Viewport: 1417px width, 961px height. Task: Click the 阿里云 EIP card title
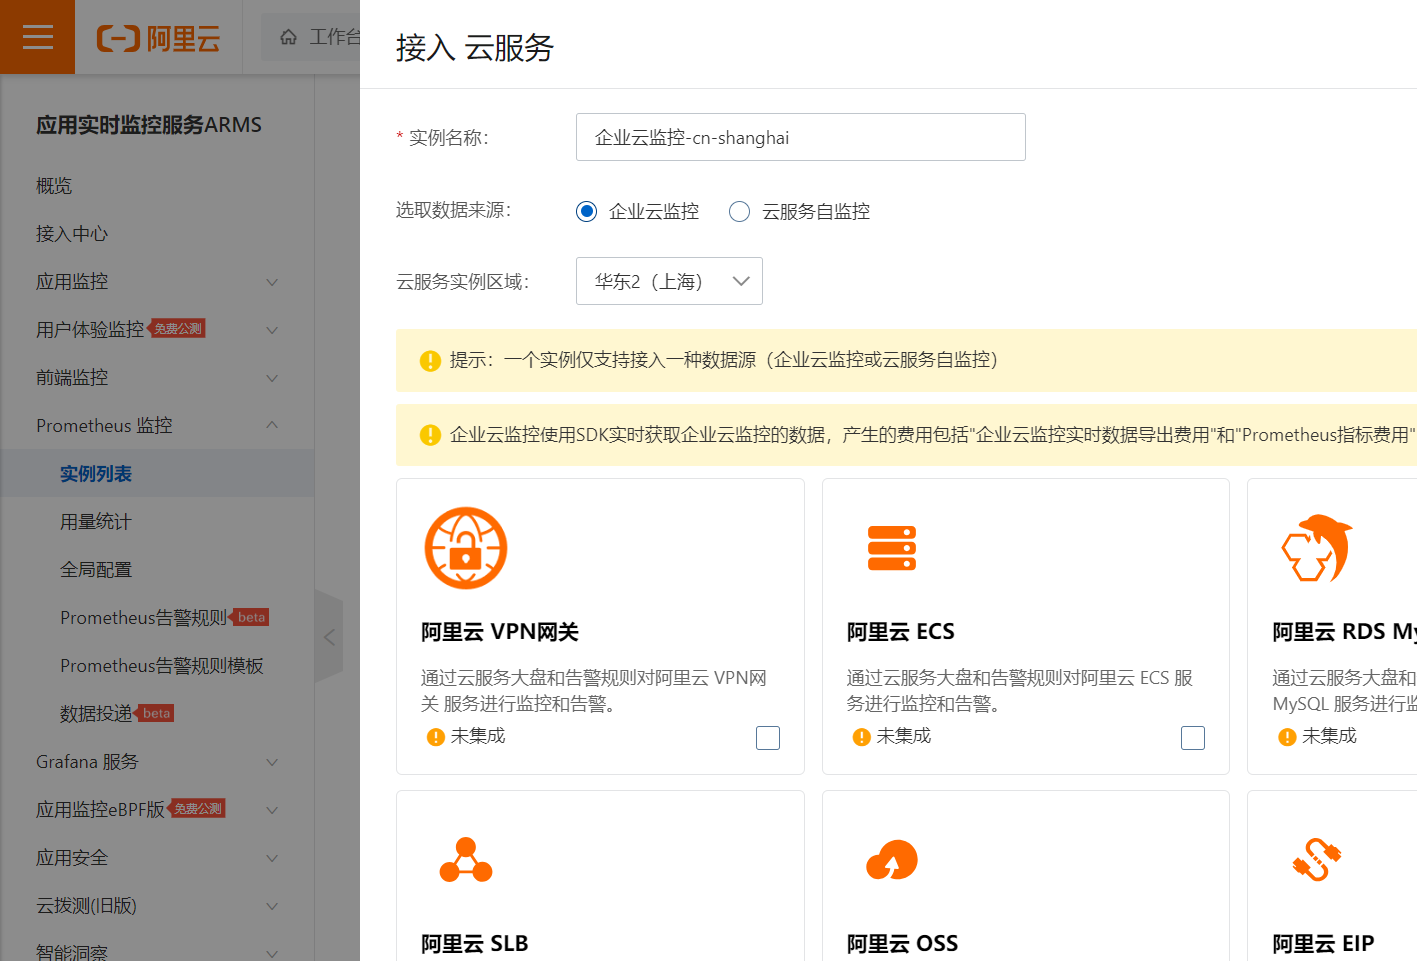[x=1324, y=943]
